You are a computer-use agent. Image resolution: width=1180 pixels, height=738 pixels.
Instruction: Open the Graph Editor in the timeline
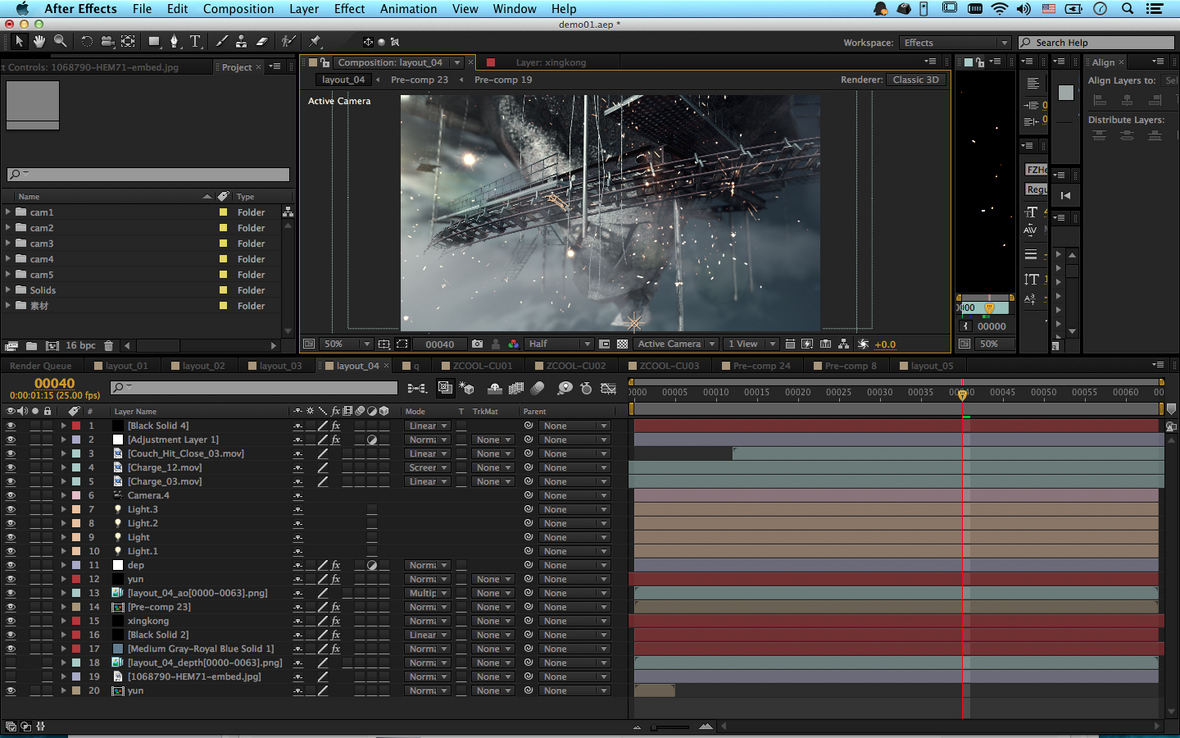[609, 388]
